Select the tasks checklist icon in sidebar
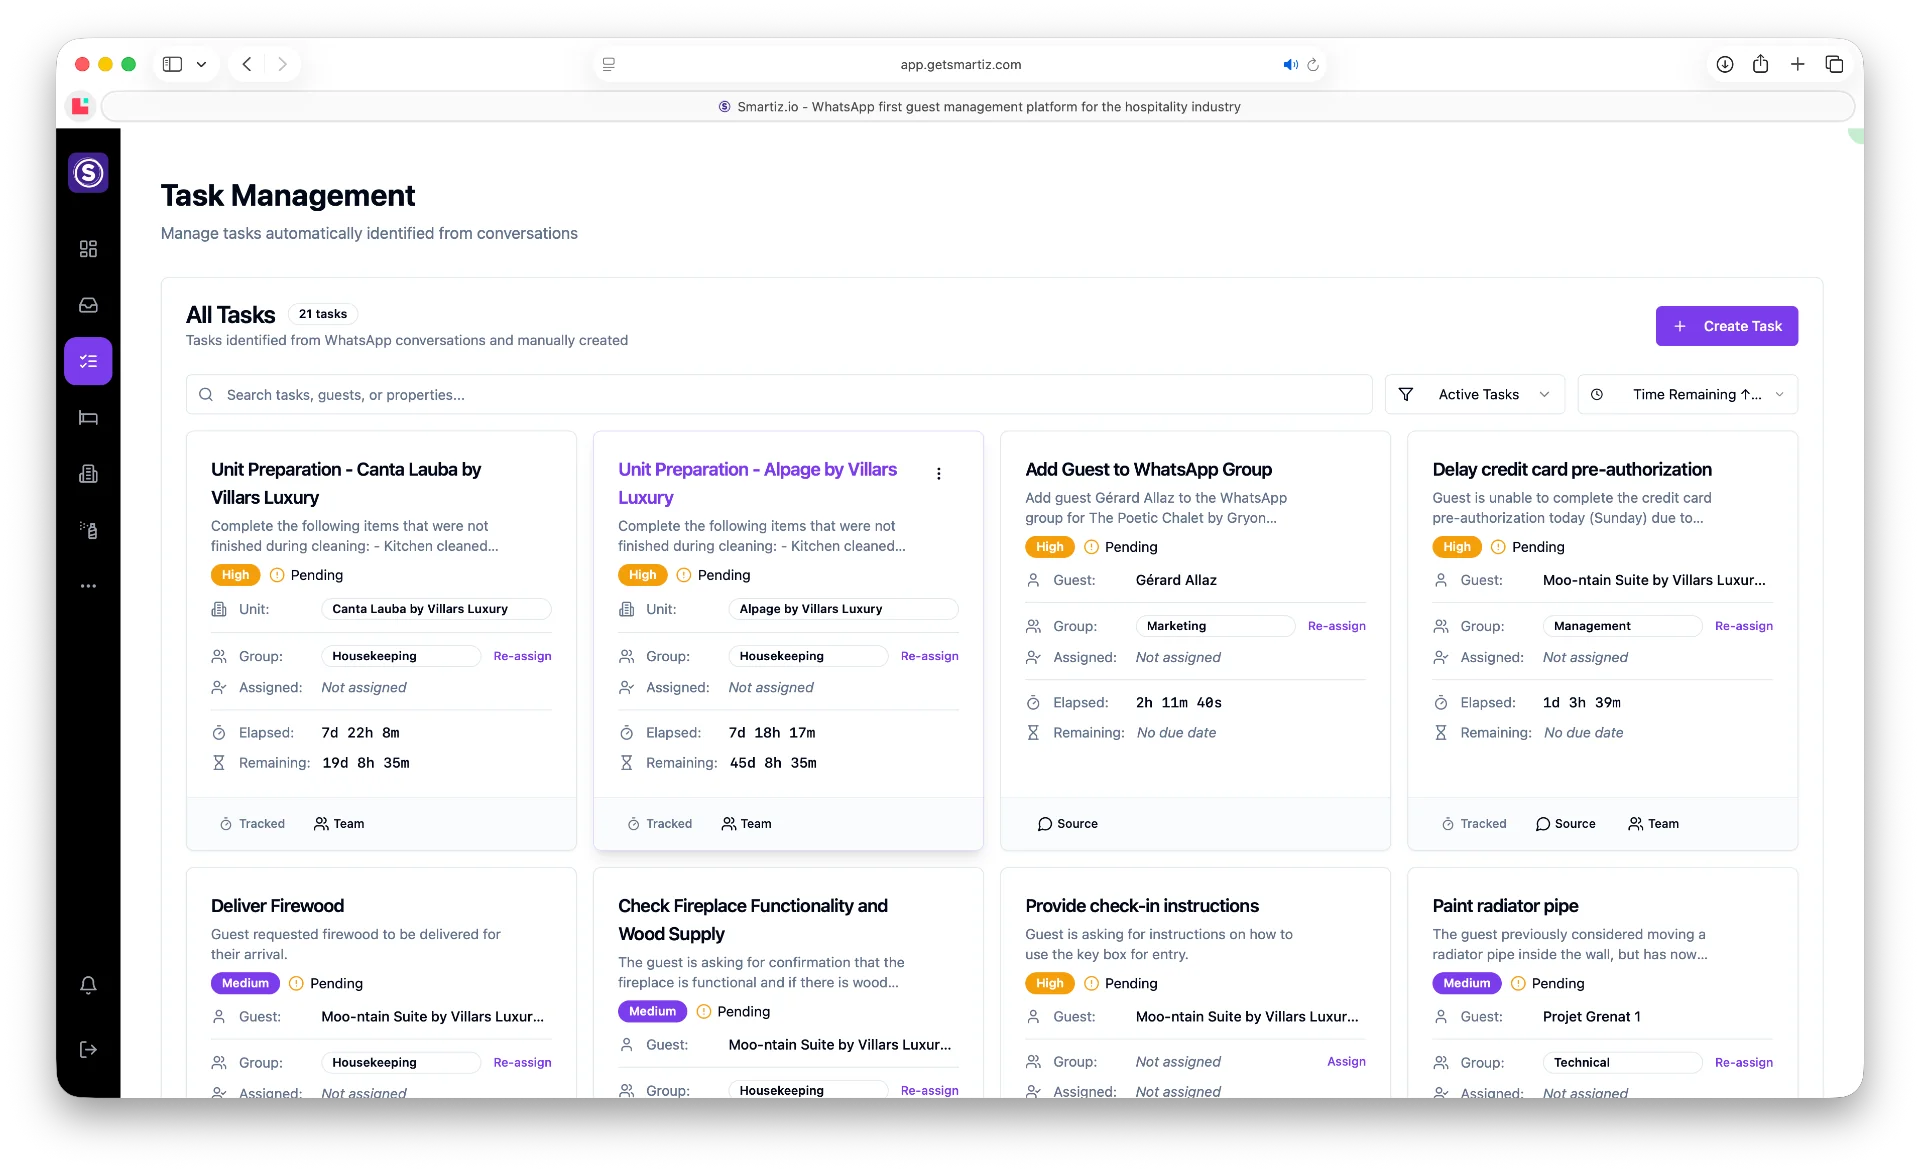The image size is (1920, 1172). 88,361
